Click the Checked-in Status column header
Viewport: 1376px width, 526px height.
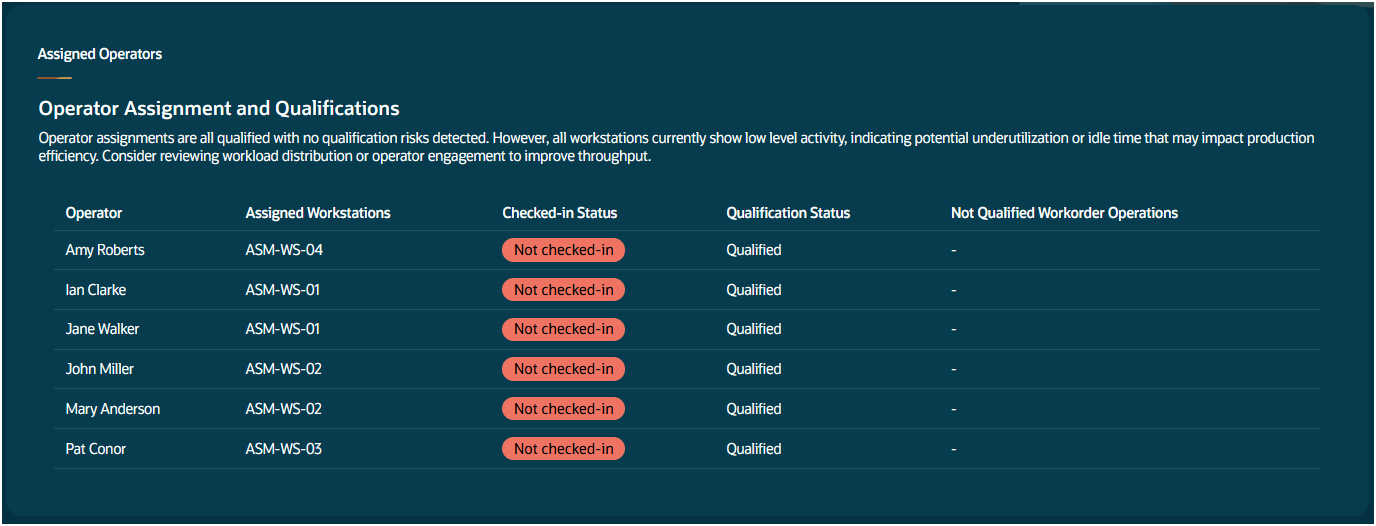point(560,213)
